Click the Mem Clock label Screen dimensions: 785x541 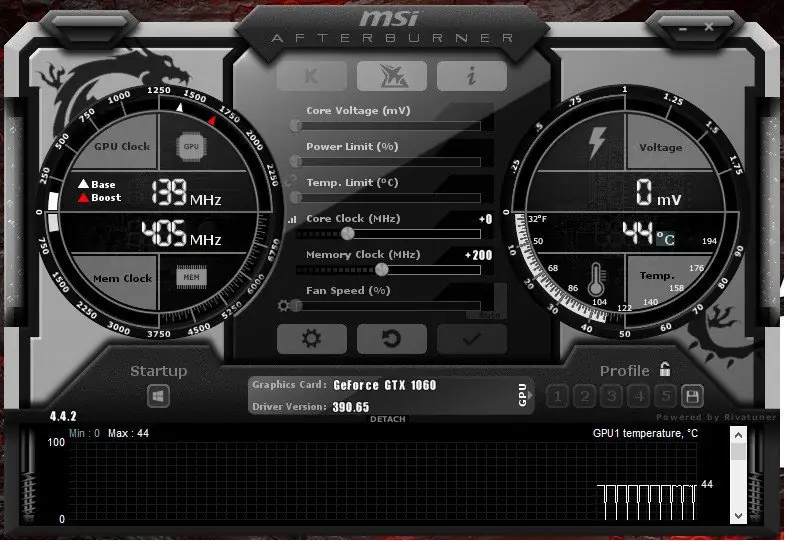pos(122,278)
